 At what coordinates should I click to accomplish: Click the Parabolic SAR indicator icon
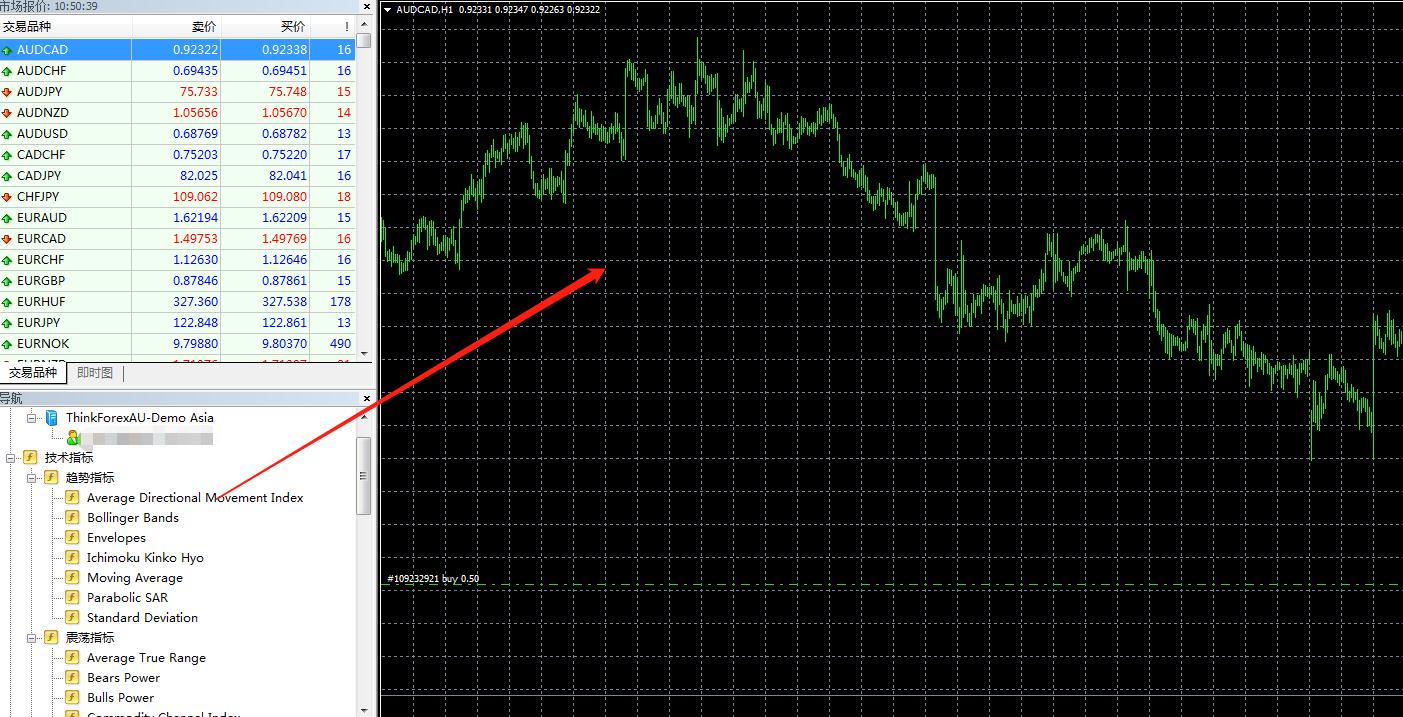click(x=72, y=597)
